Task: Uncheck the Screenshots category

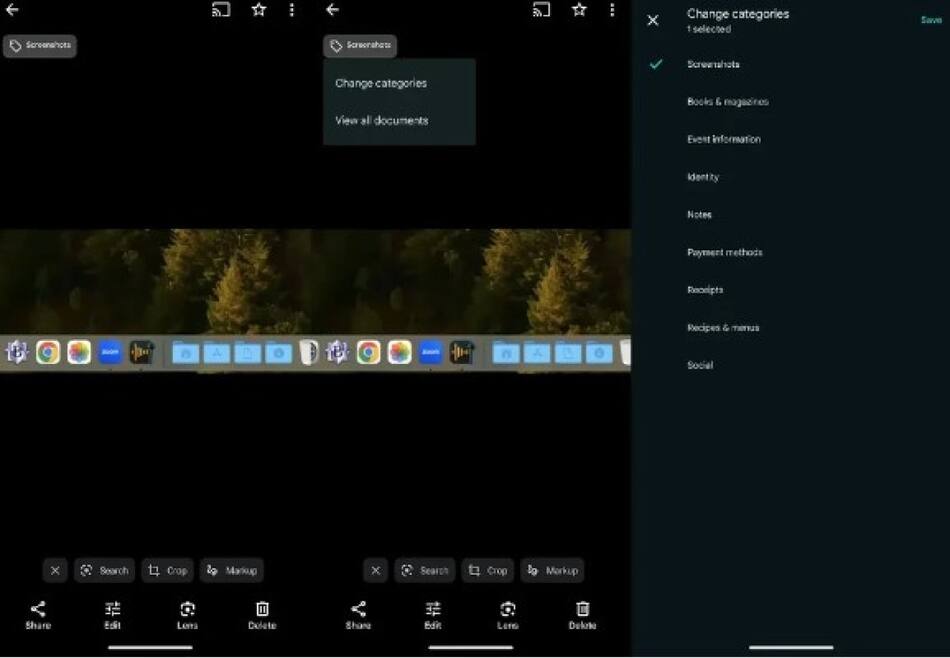Action: (x=656, y=64)
